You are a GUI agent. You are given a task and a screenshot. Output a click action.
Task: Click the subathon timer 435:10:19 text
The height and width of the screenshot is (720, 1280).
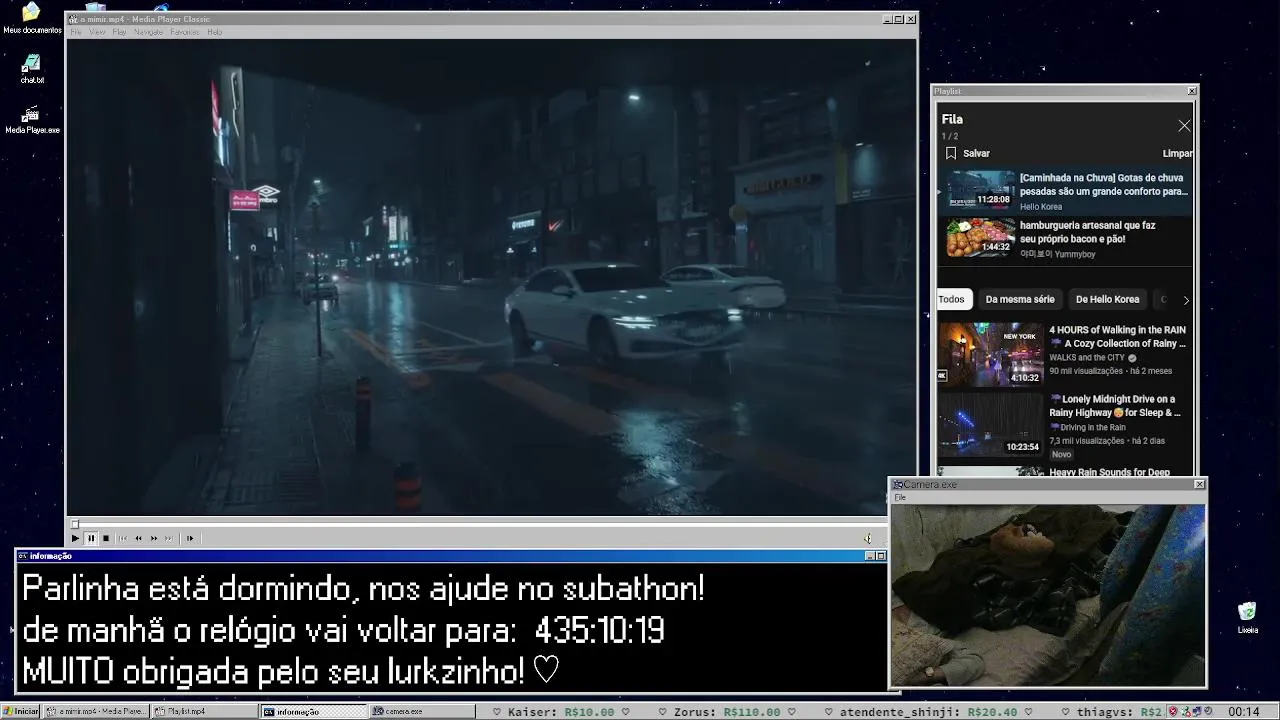[599, 631]
